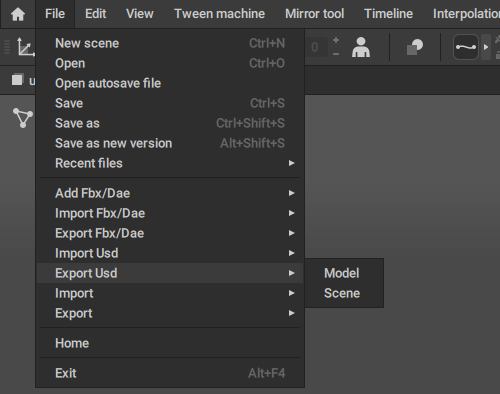Image resolution: width=500 pixels, height=394 pixels.
Task: Choose Save as option
Action: click(170, 123)
